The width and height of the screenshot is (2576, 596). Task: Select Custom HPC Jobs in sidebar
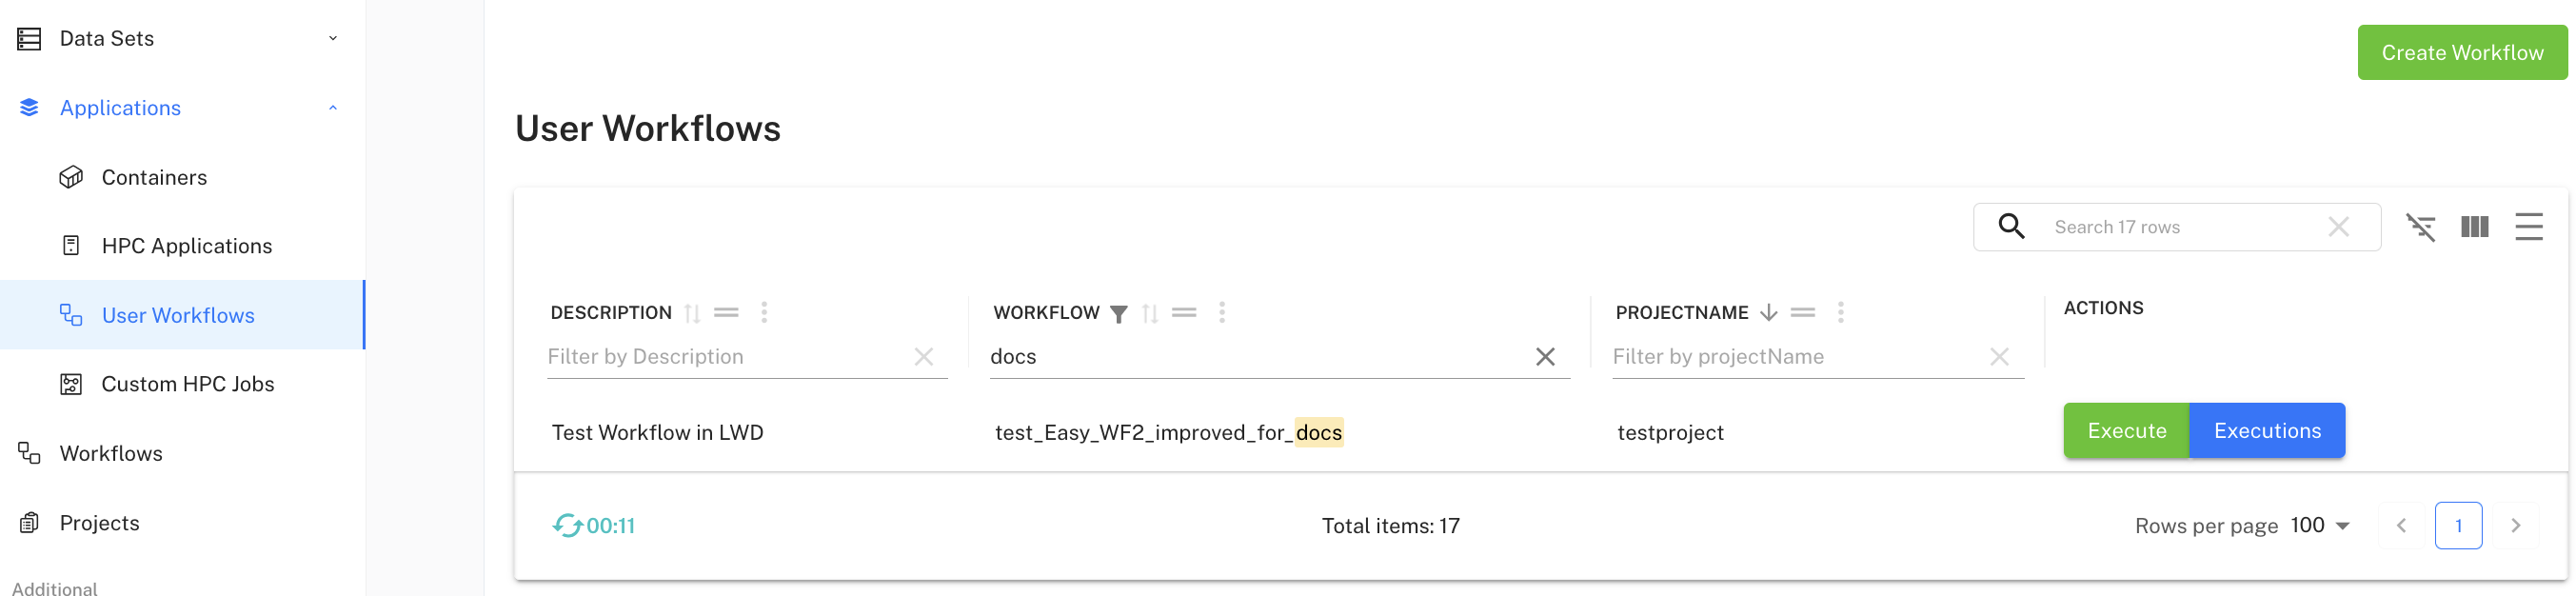click(187, 384)
